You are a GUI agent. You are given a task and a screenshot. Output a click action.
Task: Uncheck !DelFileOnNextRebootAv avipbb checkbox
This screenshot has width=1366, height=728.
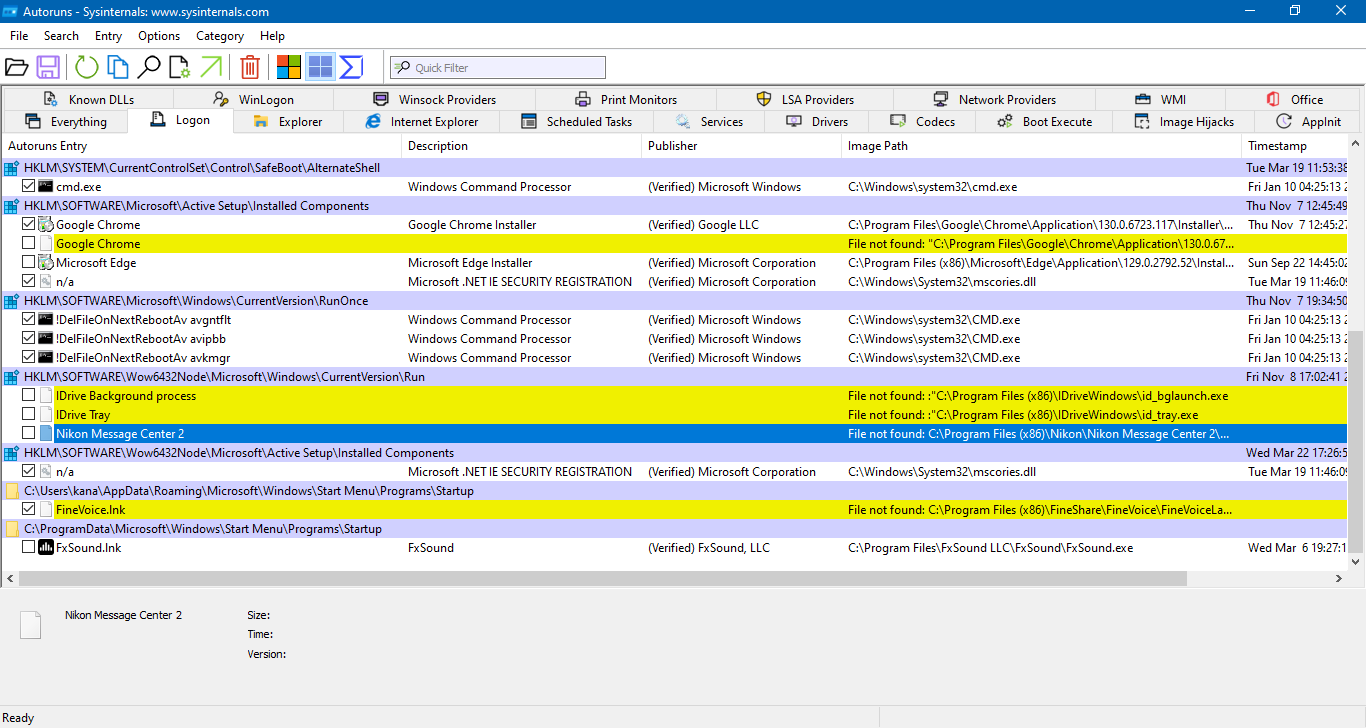pyautogui.click(x=29, y=338)
